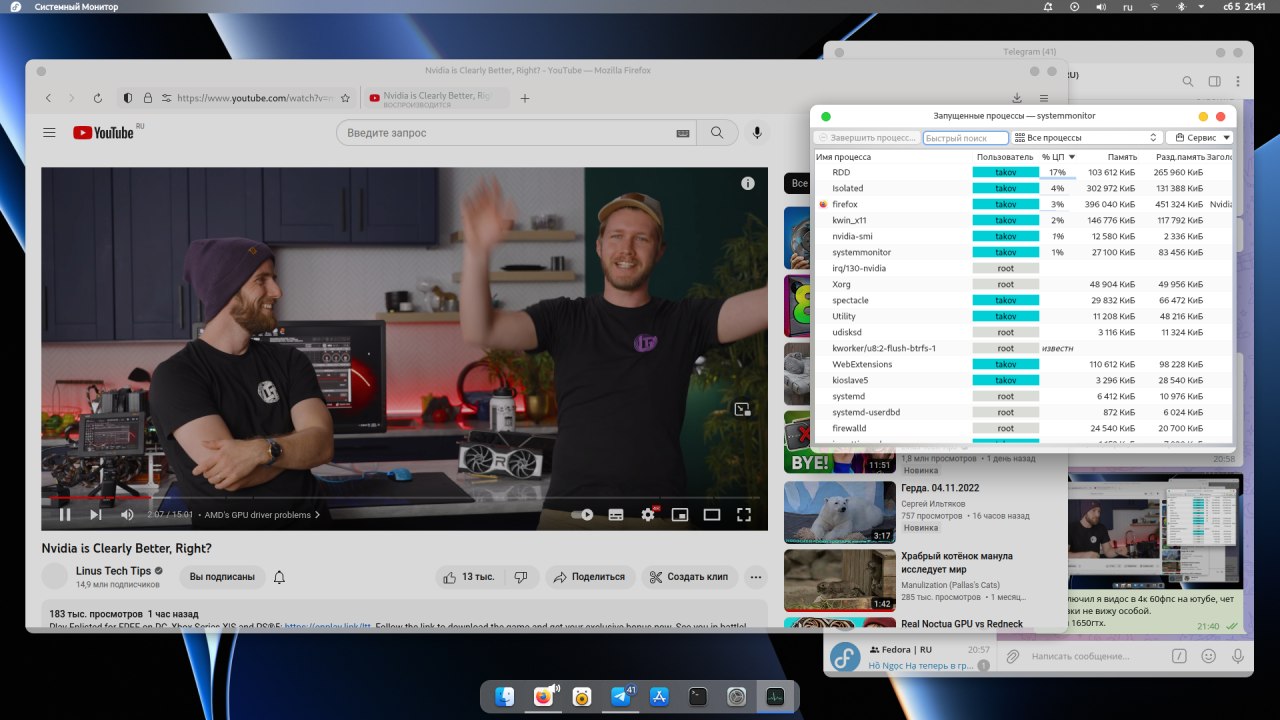Show video info card icon
Screen dimensions: 1280x720
coord(748,183)
